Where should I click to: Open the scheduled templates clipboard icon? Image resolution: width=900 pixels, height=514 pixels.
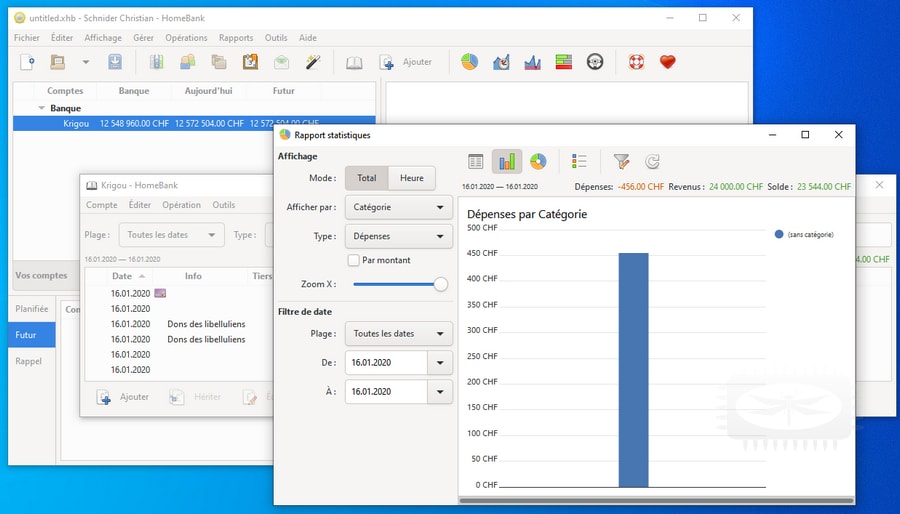tap(250, 62)
